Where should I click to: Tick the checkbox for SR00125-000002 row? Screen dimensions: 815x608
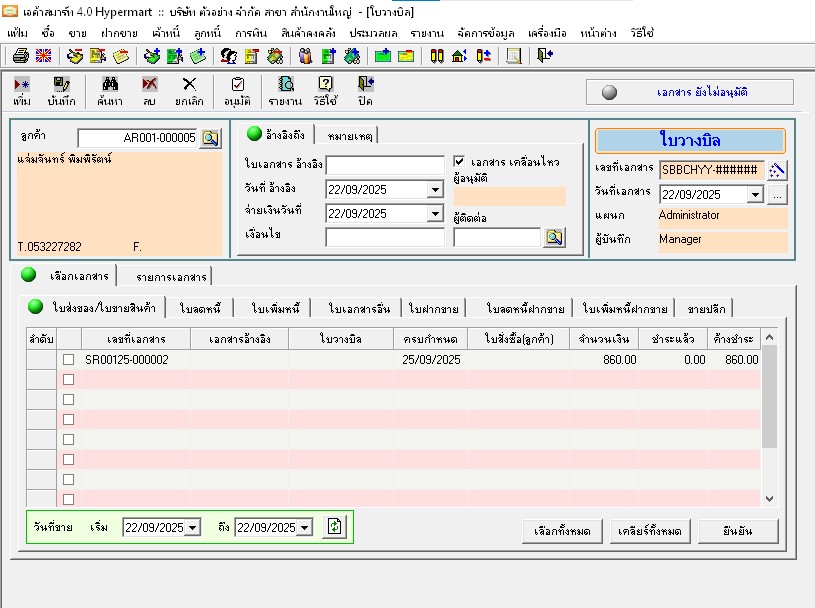click(x=69, y=360)
